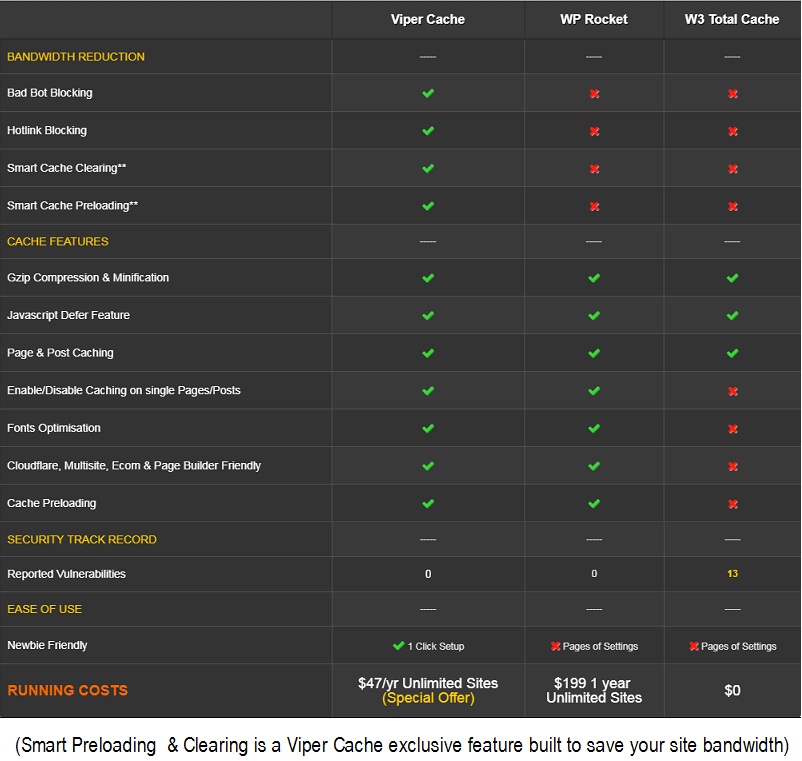The height and width of the screenshot is (761, 802).
Task: Select the "$199 1 year Unlimited Sites" price
Action: 594,690
